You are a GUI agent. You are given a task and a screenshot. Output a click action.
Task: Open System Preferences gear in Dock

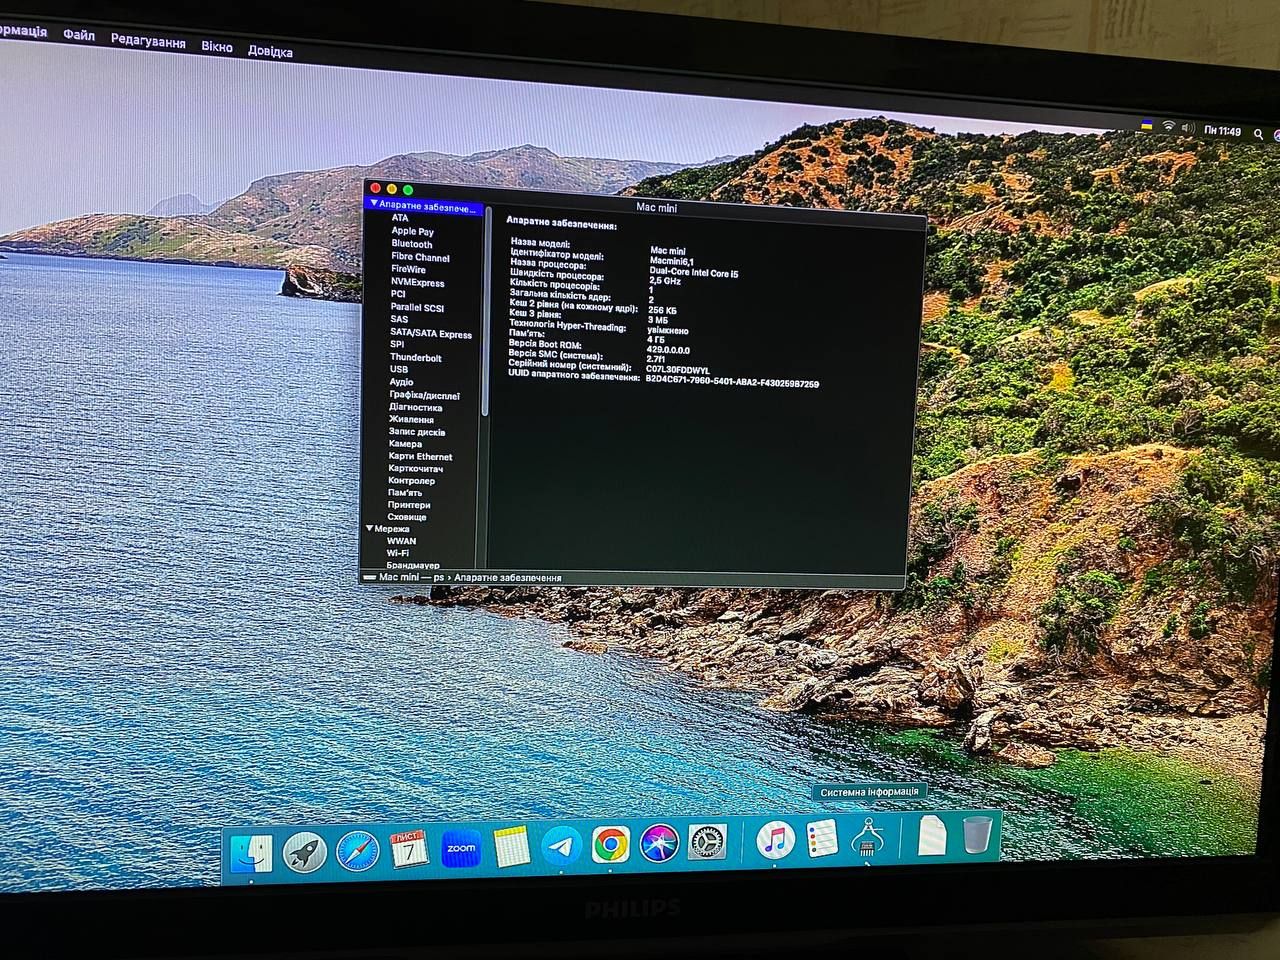pos(708,843)
